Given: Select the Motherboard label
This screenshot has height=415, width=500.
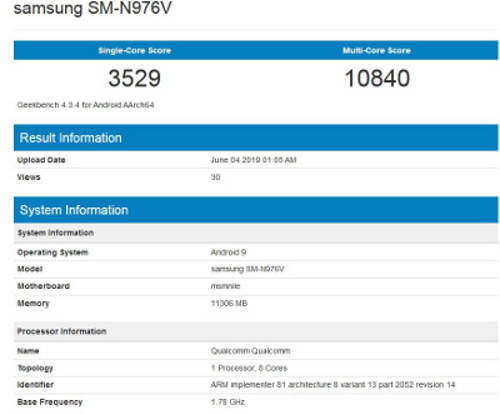Looking at the screenshot, I should (44, 286).
